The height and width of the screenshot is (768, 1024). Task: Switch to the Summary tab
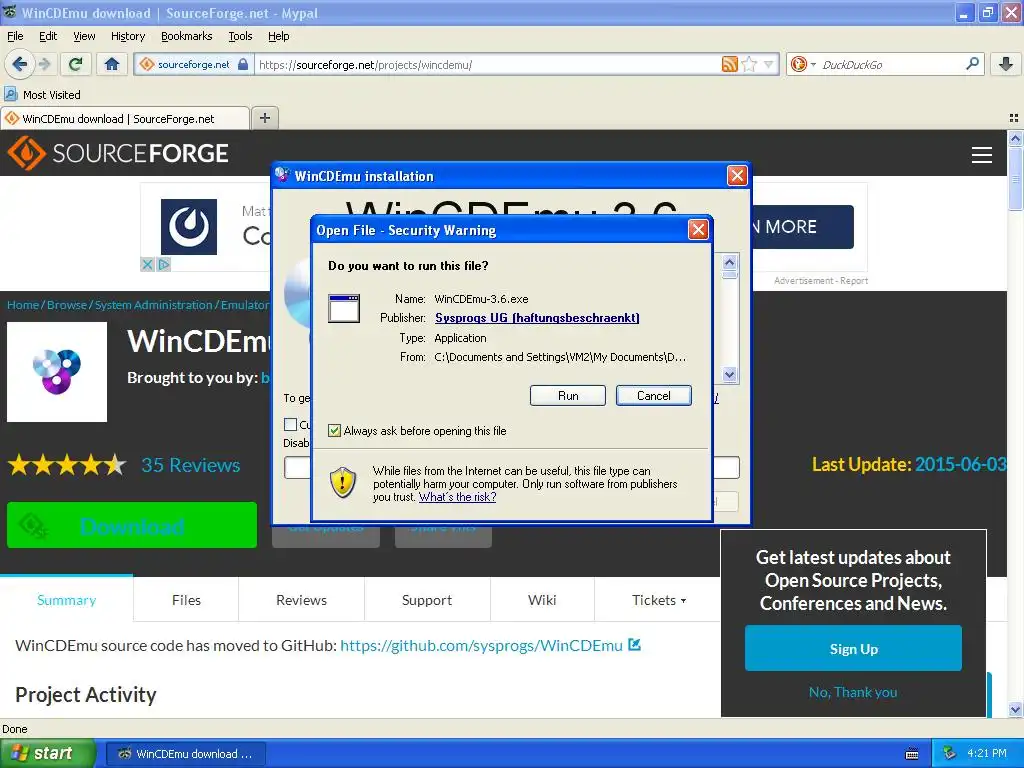67,600
